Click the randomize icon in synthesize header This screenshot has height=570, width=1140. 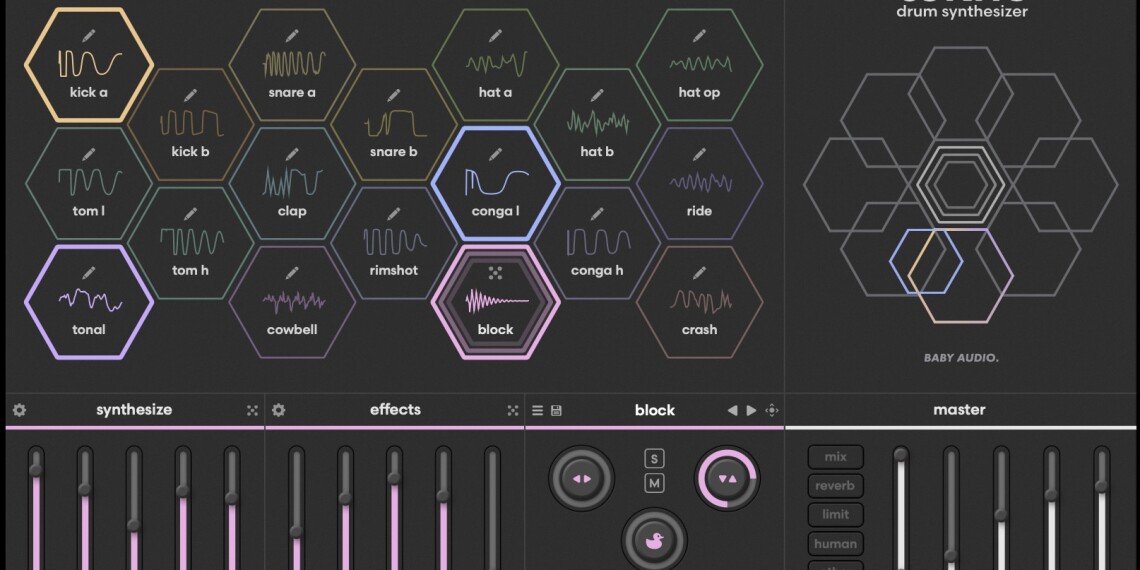252,410
